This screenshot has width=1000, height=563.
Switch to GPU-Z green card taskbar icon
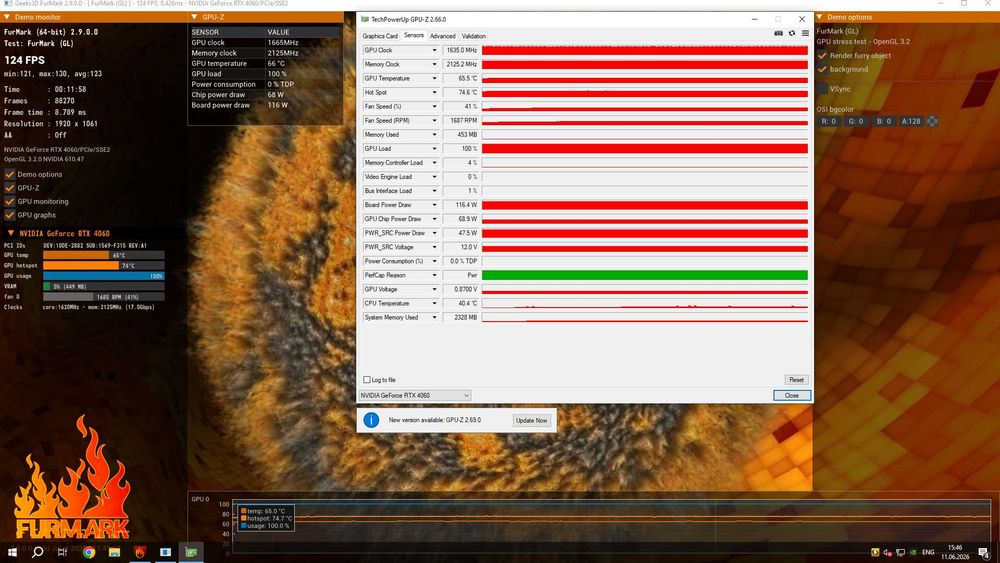191,552
